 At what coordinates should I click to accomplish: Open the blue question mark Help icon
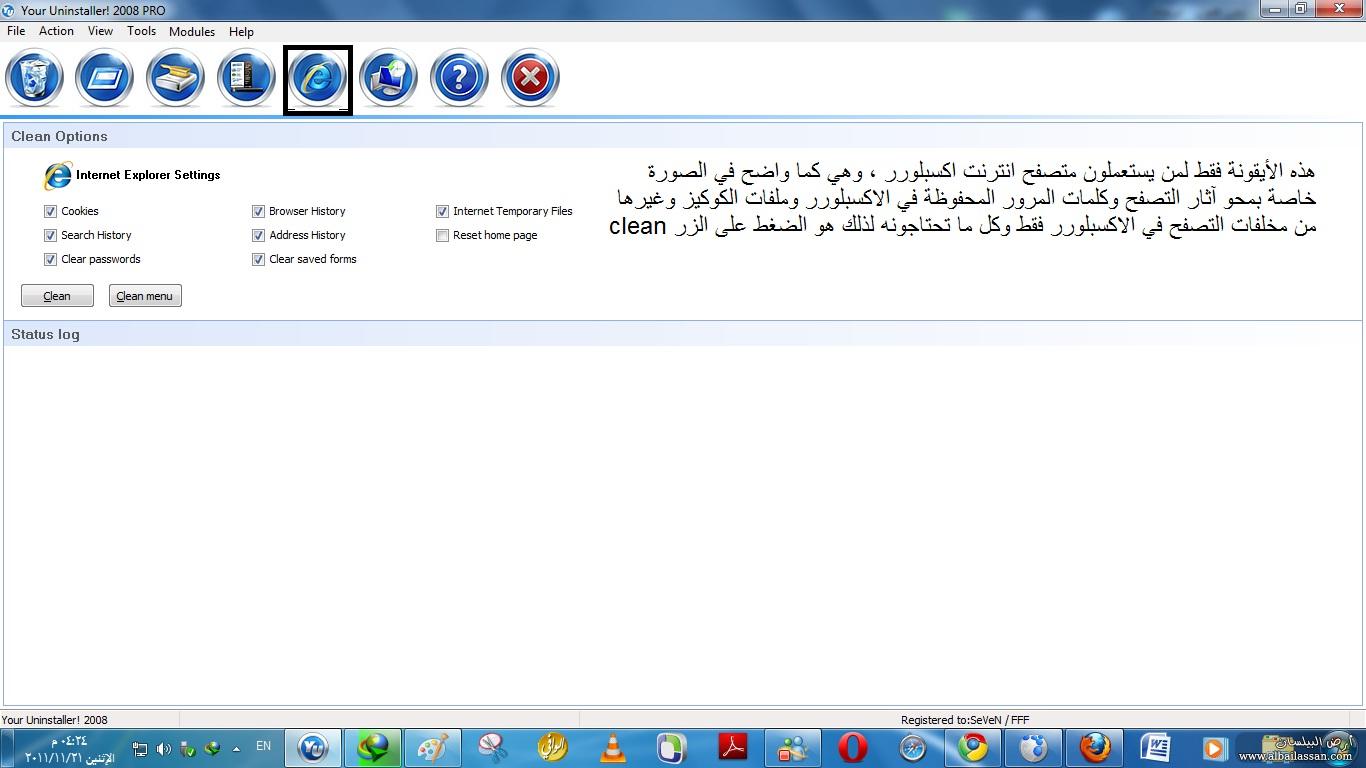pos(459,78)
